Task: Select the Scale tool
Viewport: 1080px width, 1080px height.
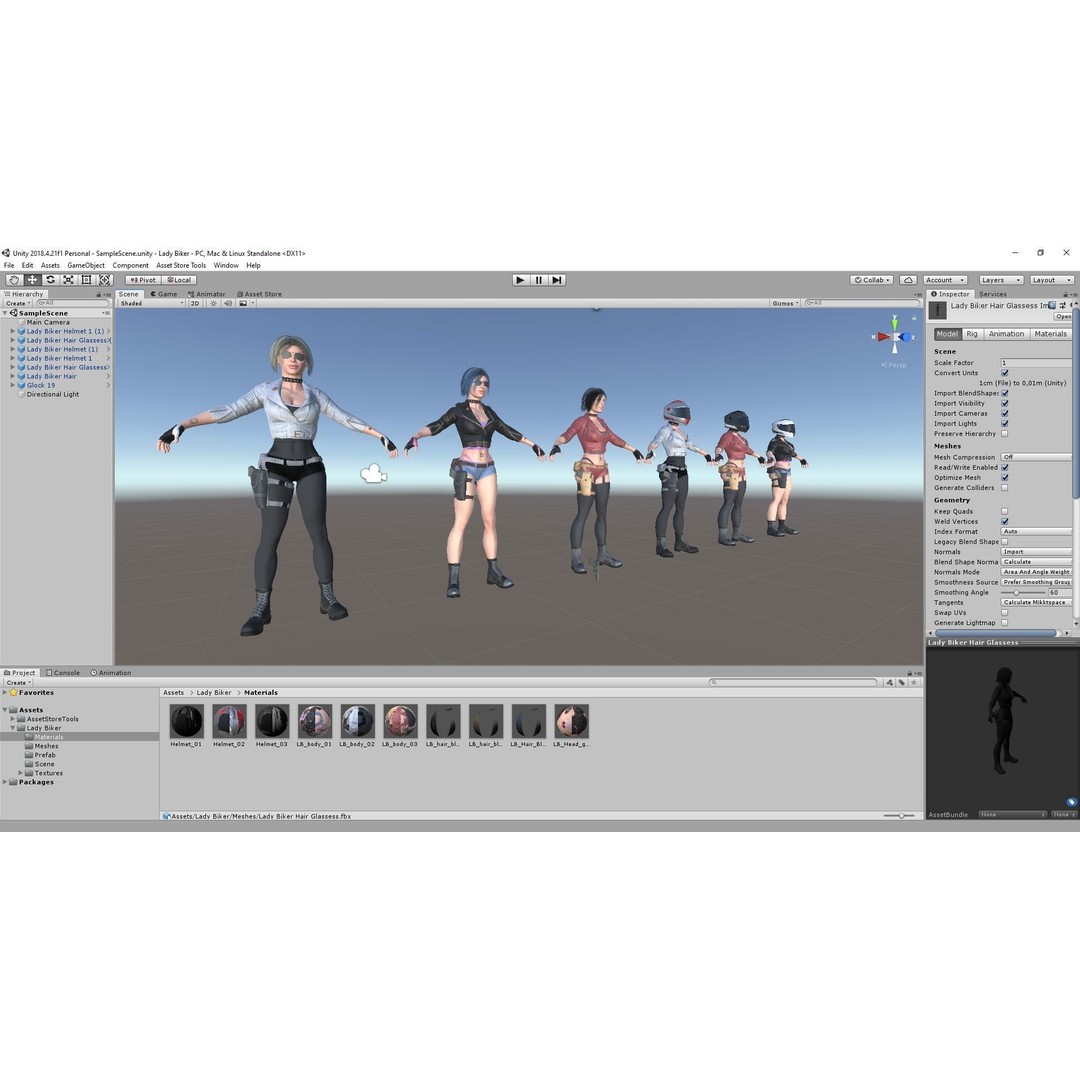Action: 68,280
